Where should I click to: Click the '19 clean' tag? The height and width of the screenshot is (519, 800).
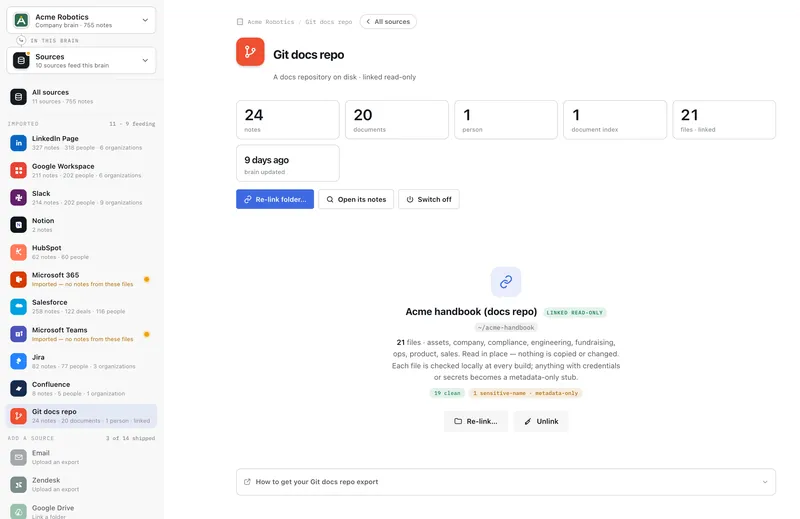447,393
